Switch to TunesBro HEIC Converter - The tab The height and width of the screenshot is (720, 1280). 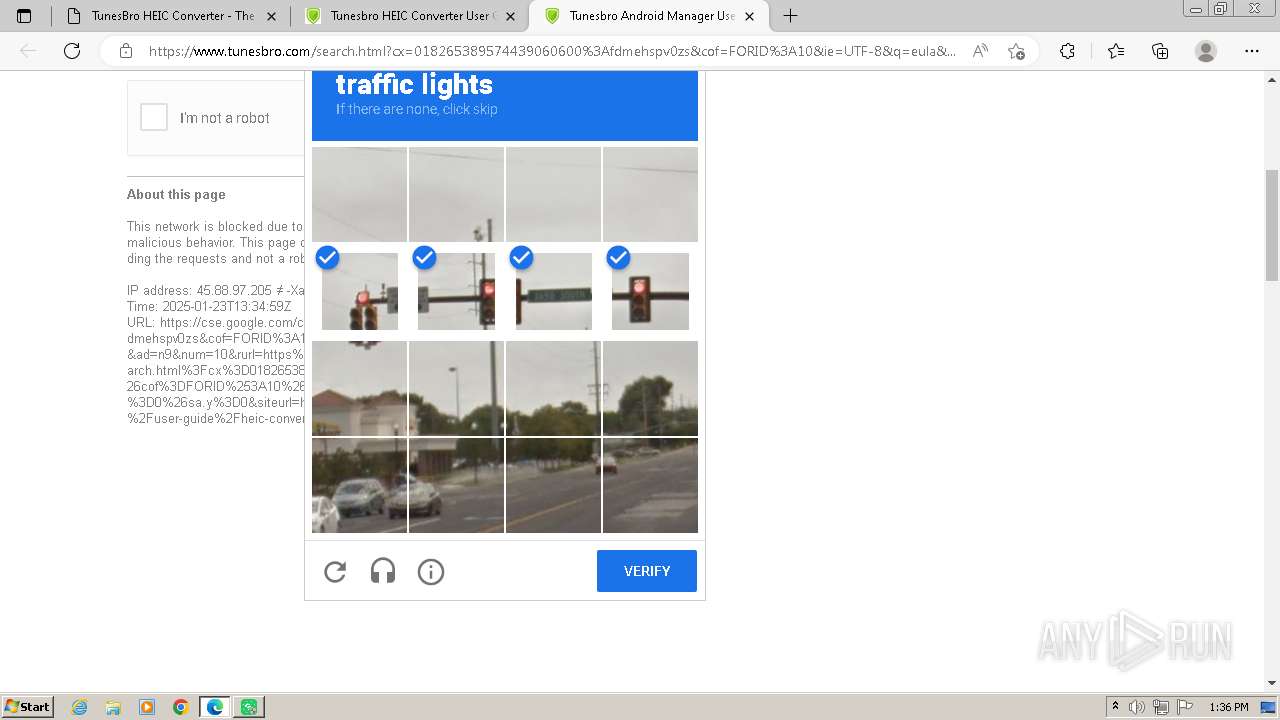point(172,16)
